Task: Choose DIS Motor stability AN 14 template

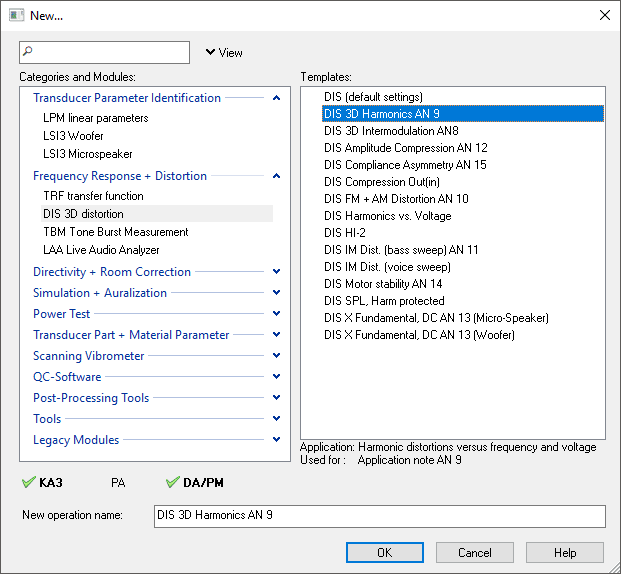Action: (x=383, y=284)
